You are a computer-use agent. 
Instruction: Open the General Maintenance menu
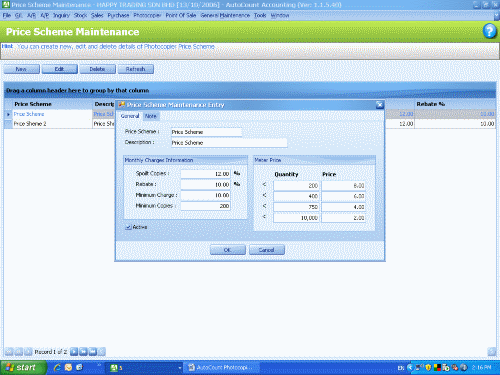[x=225, y=15]
